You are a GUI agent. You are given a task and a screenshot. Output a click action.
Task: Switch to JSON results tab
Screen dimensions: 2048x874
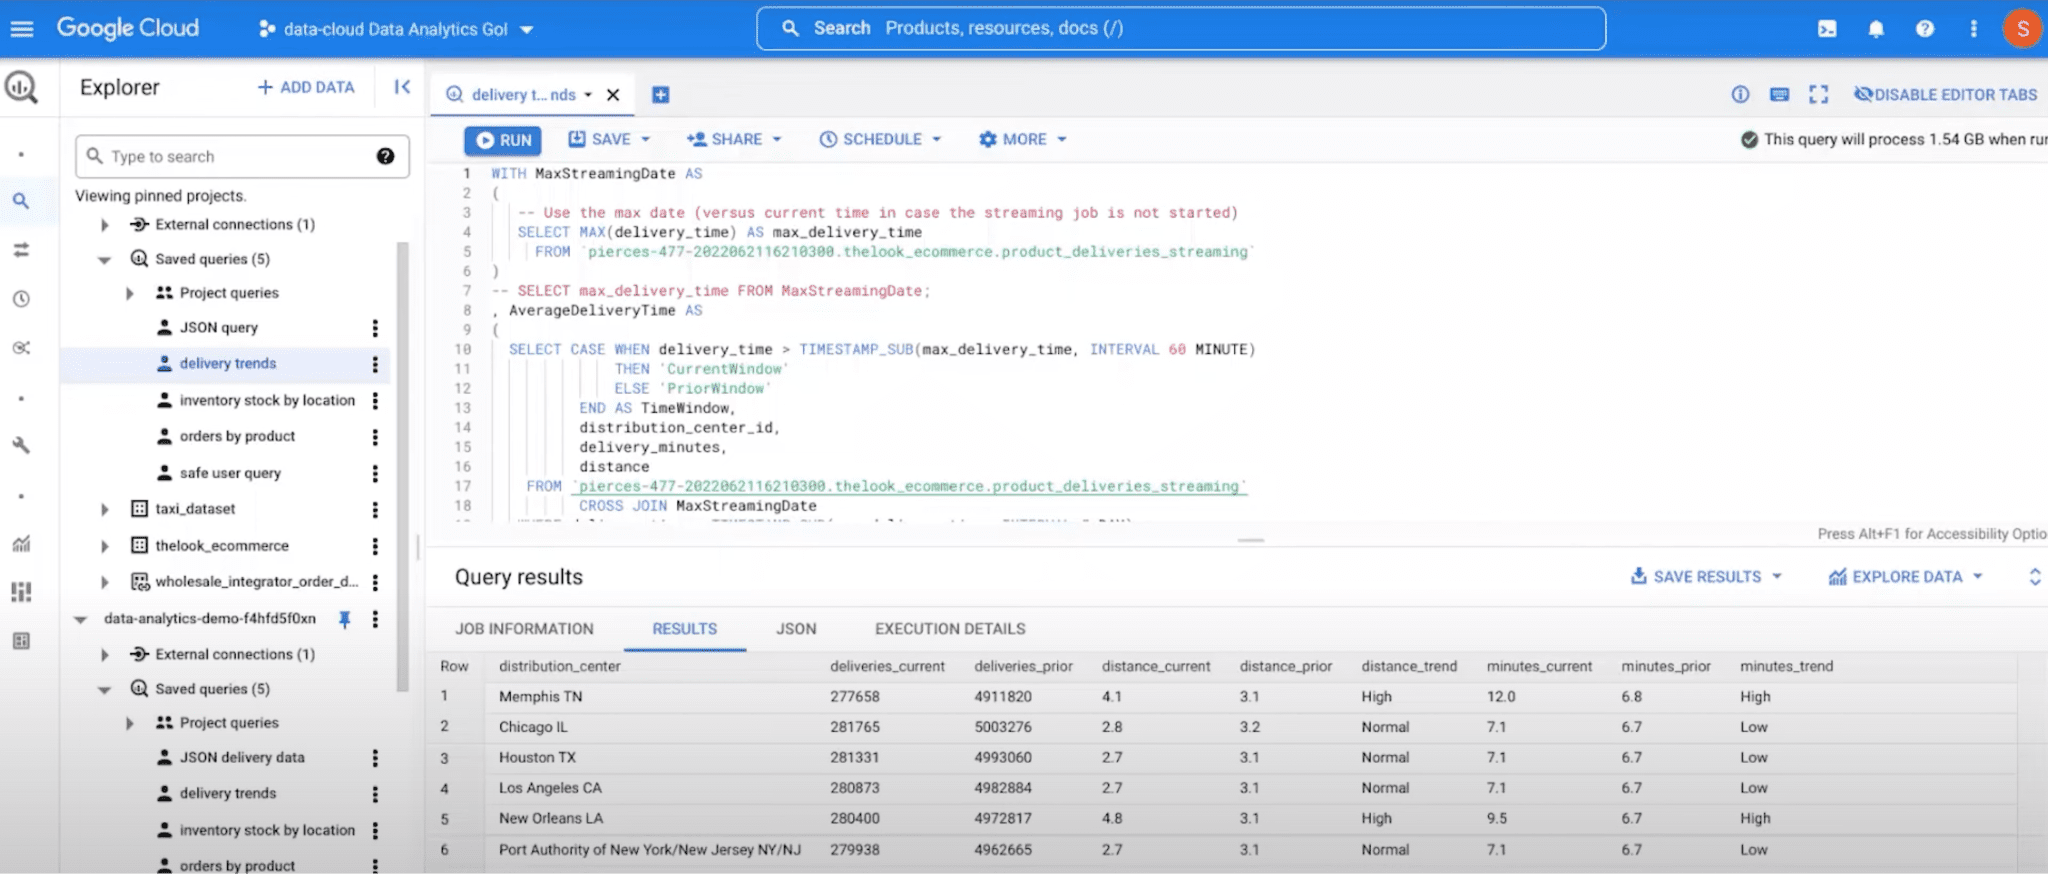(796, 629)
